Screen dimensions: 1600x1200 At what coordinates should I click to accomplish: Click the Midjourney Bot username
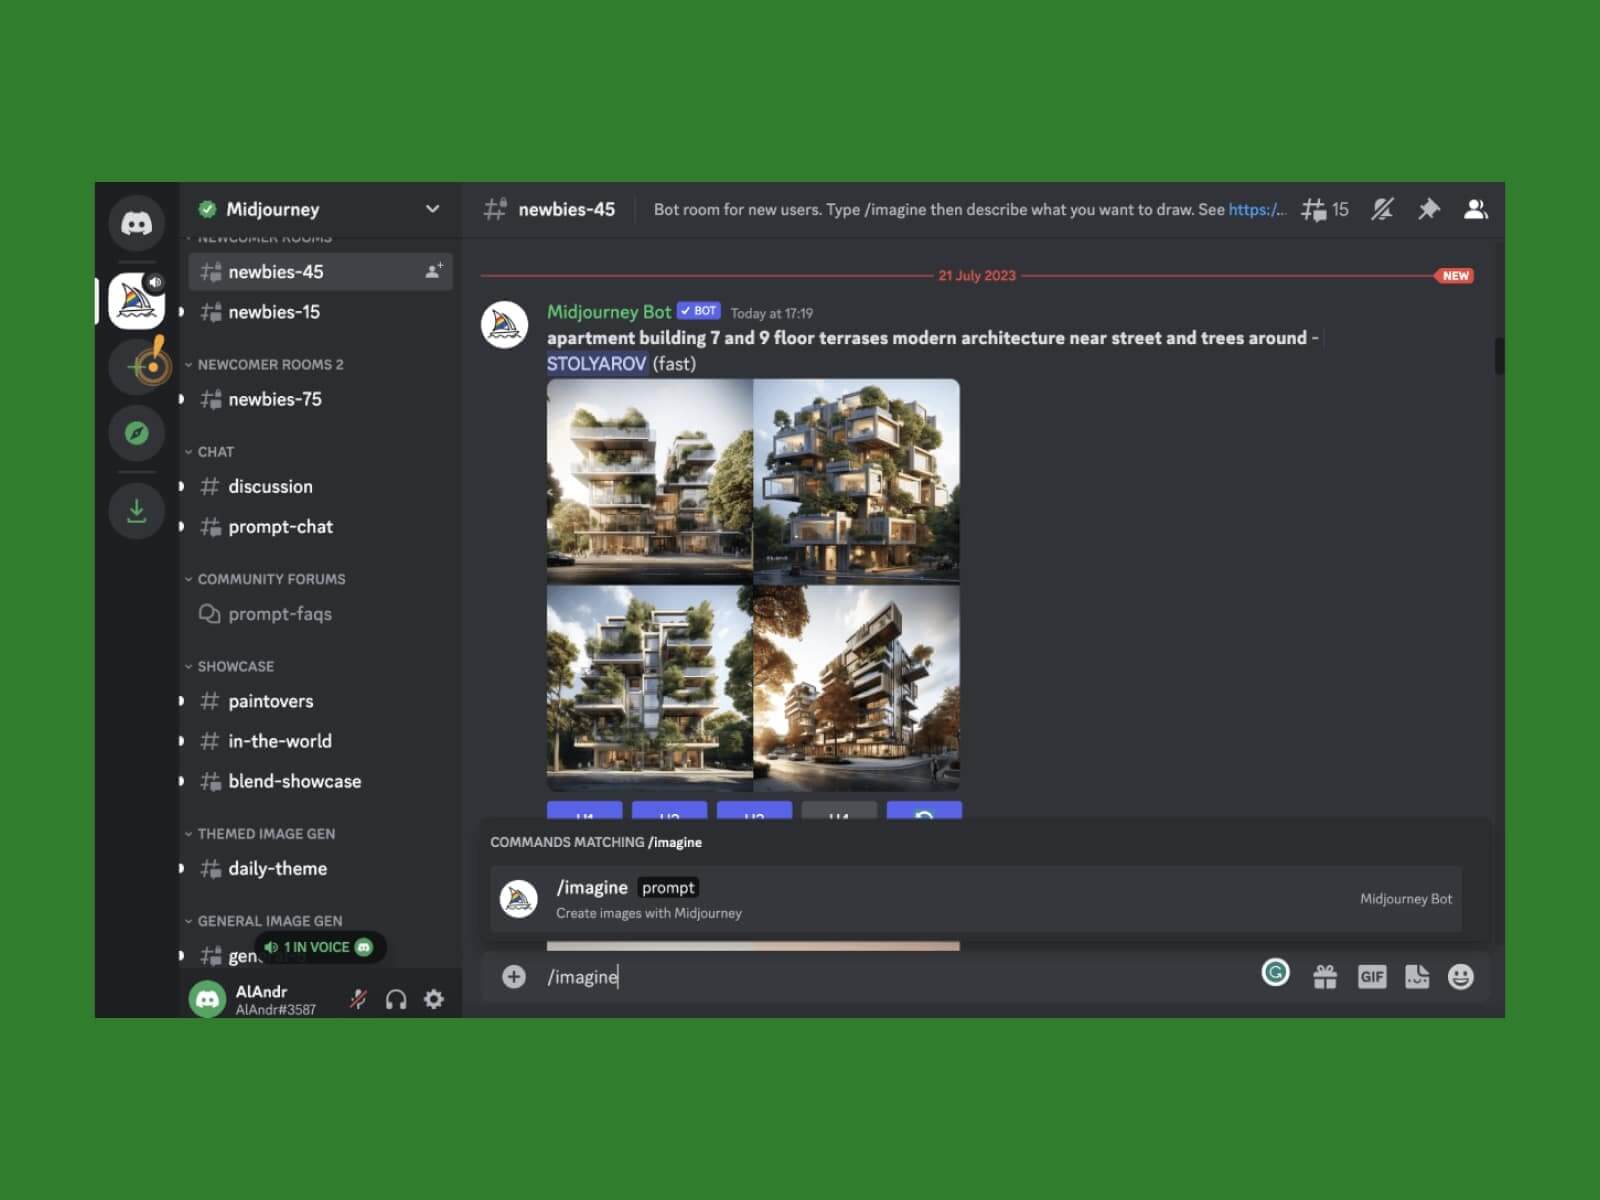click(x=608, y=312)
